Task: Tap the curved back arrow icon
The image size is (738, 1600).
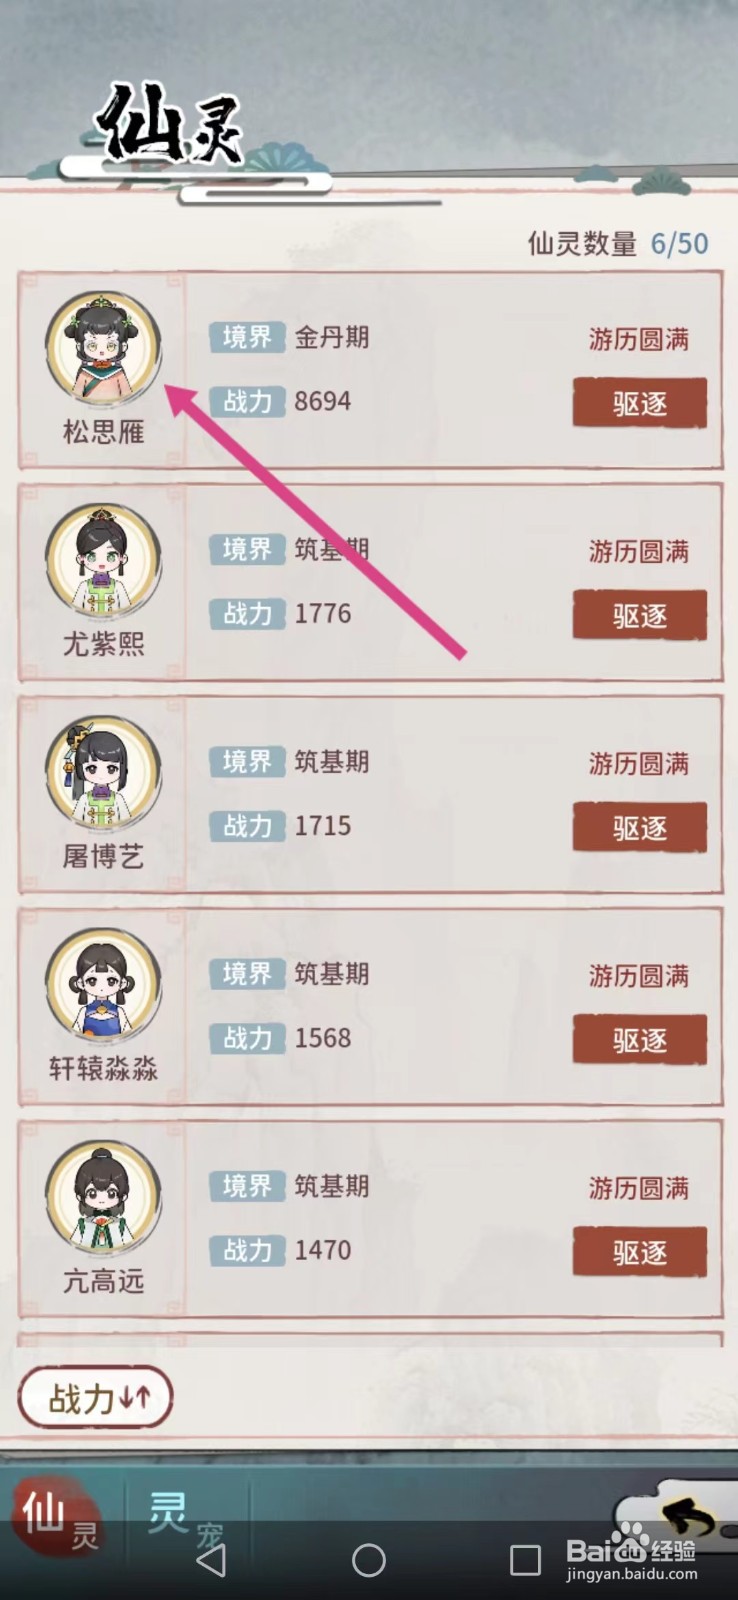Action: [690, 1518]
